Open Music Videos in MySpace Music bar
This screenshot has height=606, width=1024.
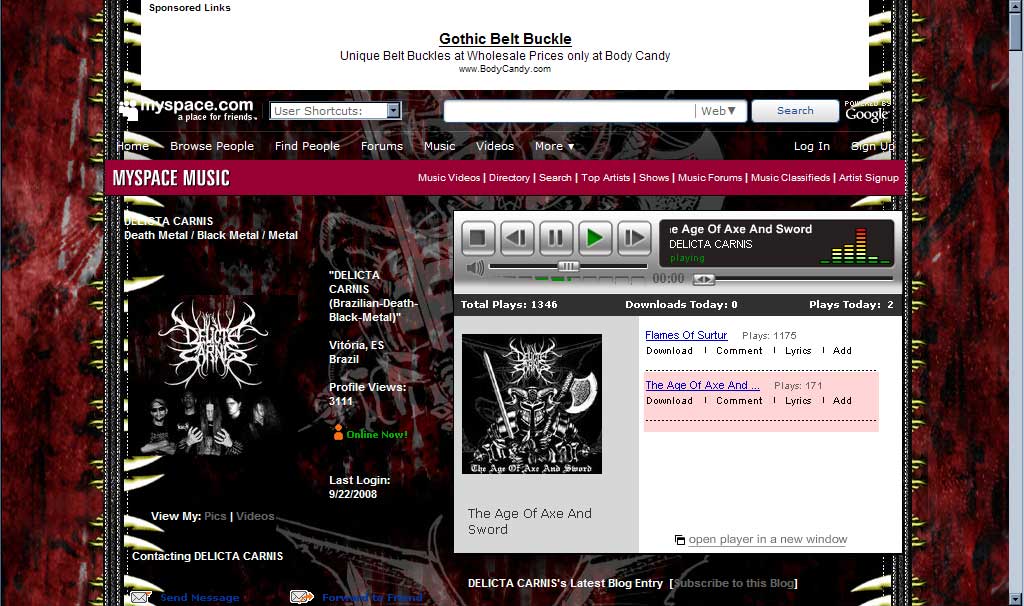click(449, 178)
